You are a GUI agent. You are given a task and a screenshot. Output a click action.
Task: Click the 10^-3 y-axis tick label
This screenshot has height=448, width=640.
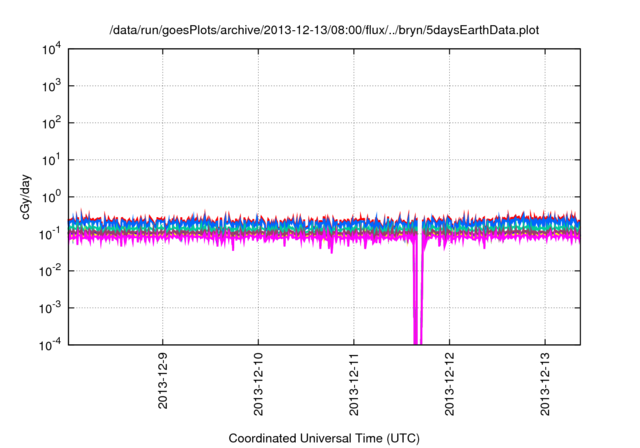(x=51, y=308)
